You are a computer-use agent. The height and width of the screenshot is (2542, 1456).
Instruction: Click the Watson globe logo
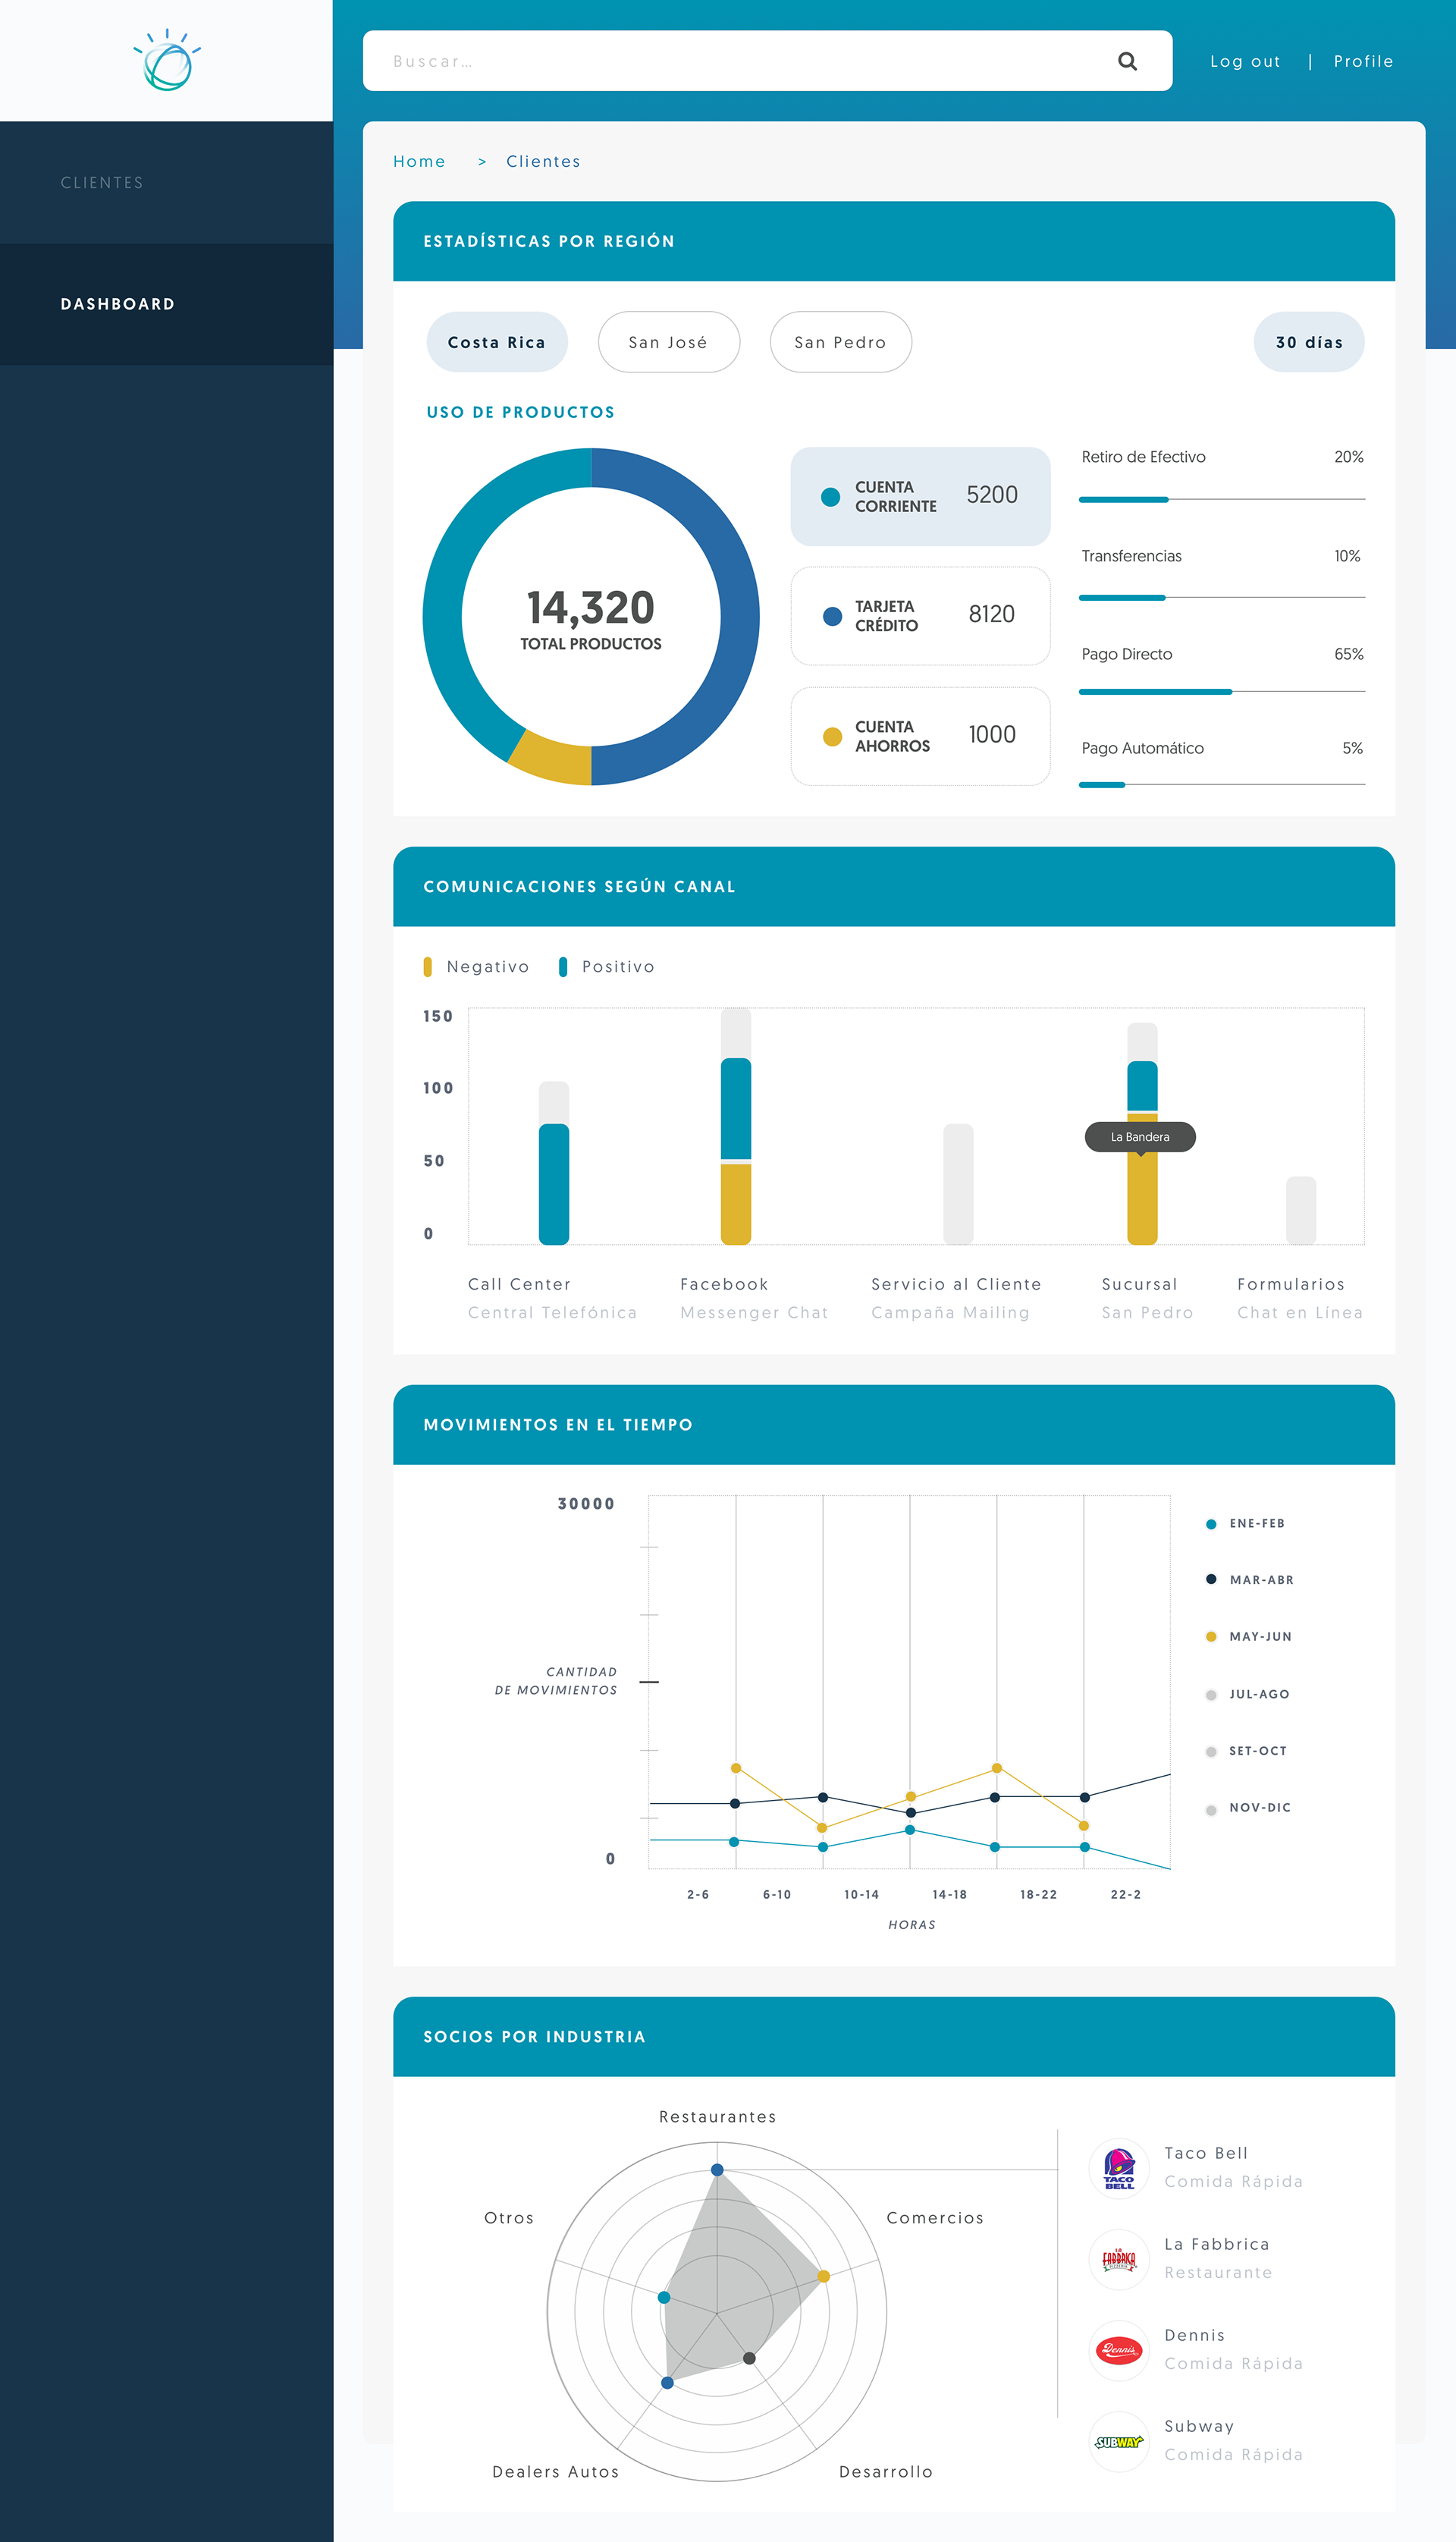[x=167, y=62]
